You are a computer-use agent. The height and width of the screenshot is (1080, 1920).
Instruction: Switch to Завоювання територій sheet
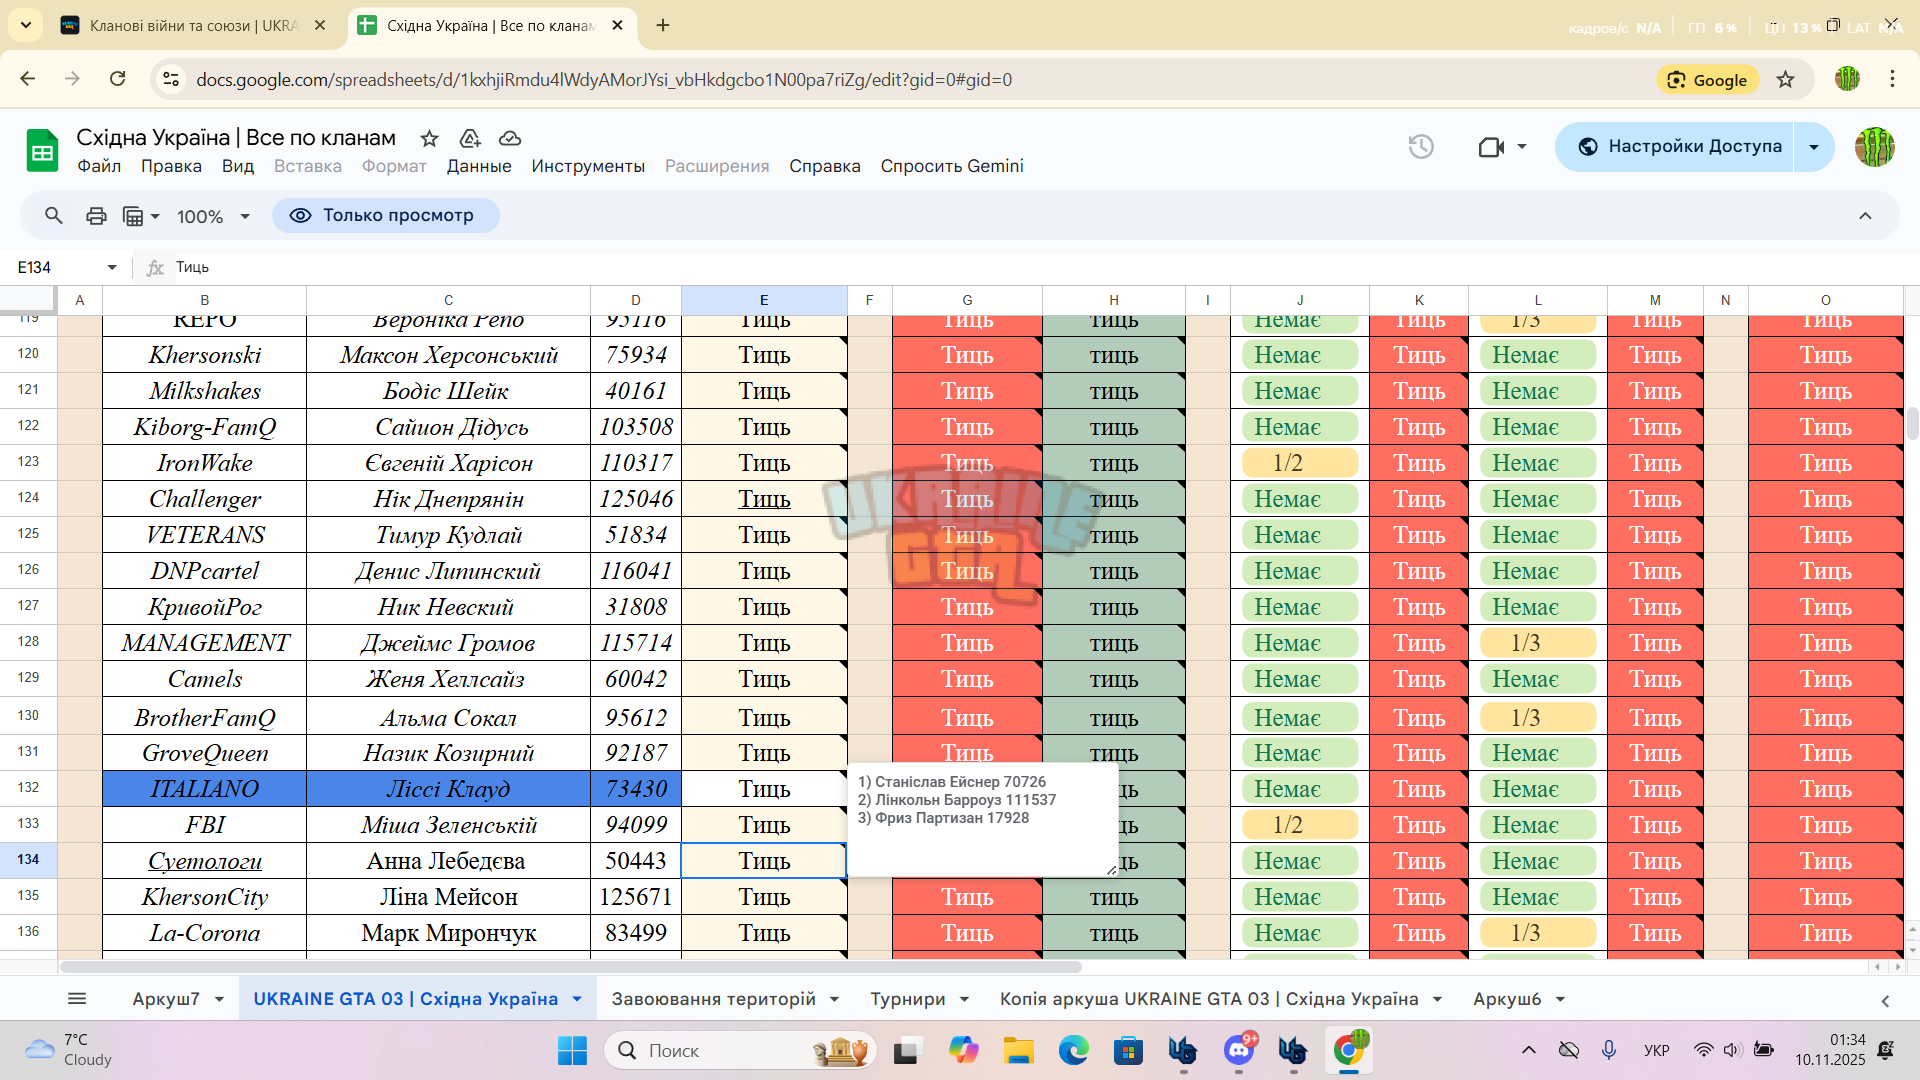click(x=713, y=999)
